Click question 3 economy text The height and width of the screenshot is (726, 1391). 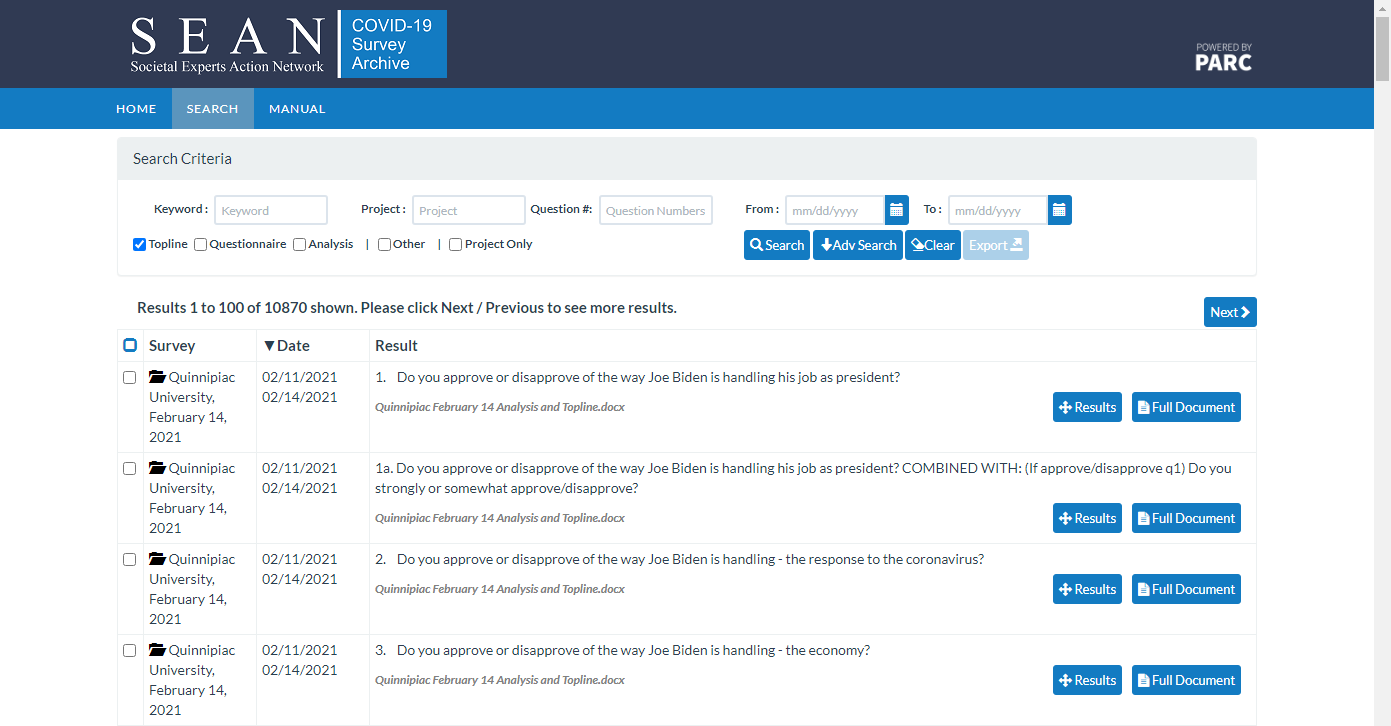[633, 650]
